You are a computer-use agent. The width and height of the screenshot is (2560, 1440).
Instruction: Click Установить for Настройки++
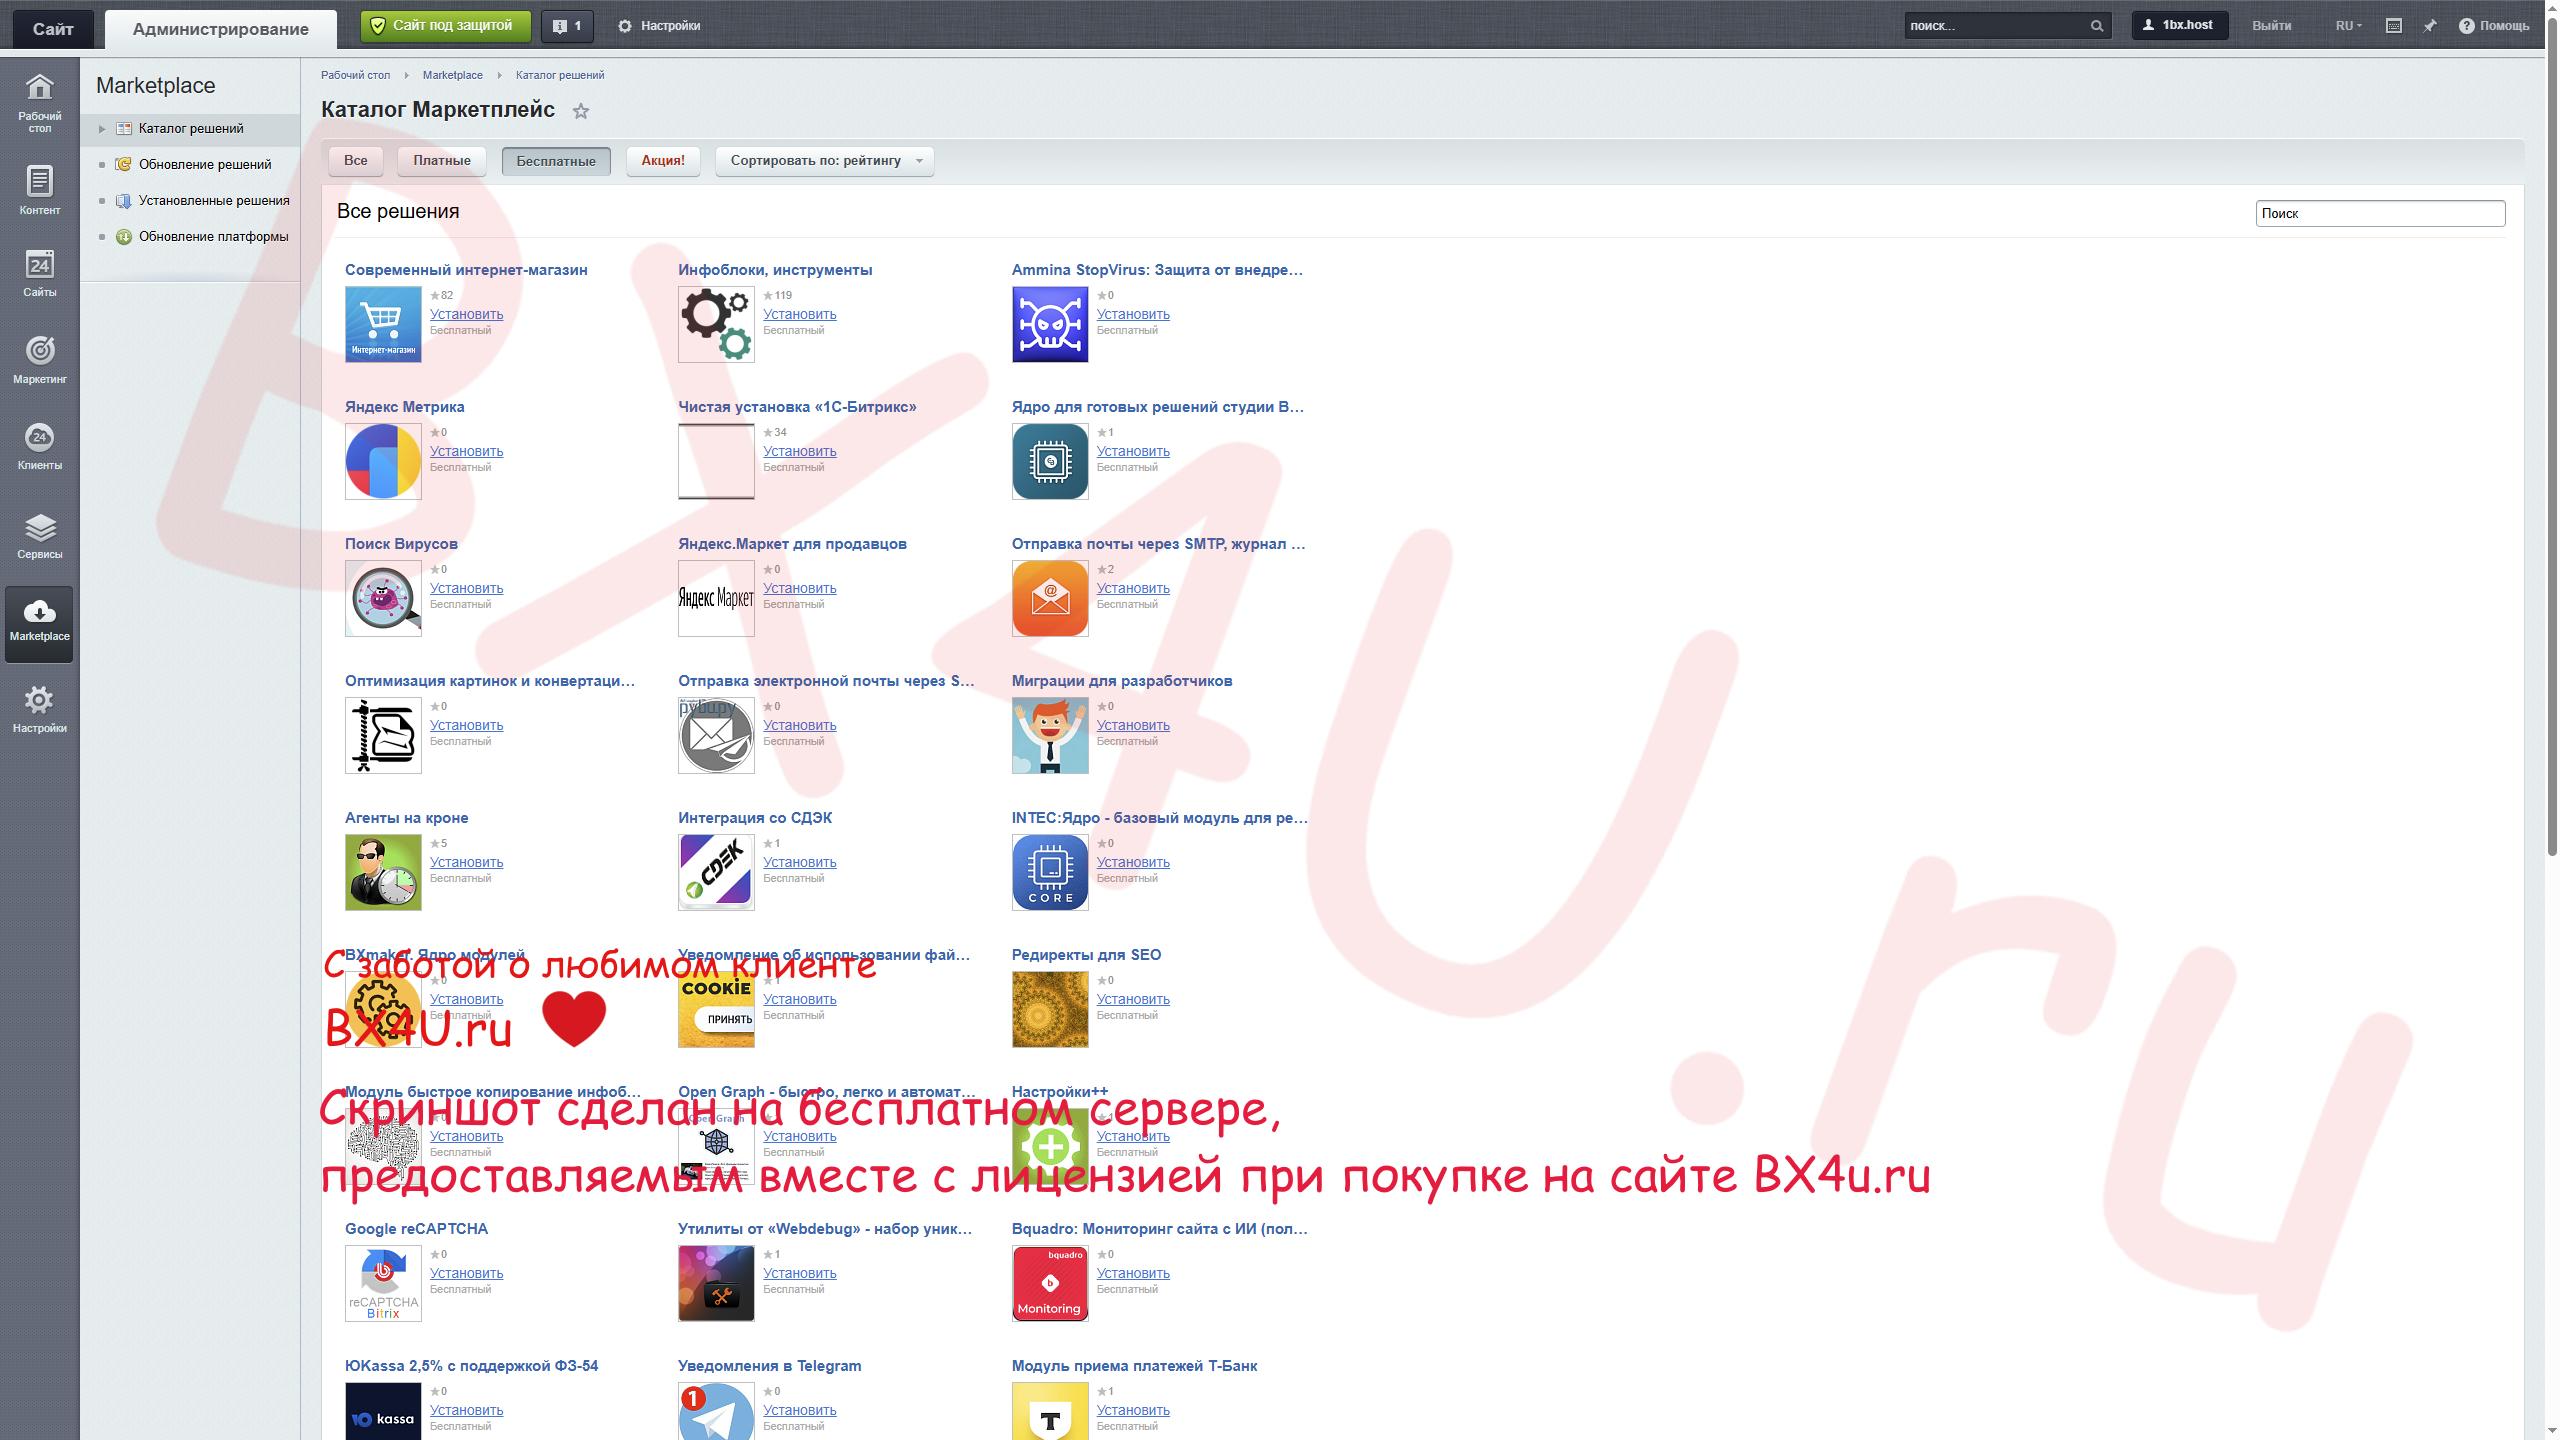pyautogui.click(x=1133, y=1136)
